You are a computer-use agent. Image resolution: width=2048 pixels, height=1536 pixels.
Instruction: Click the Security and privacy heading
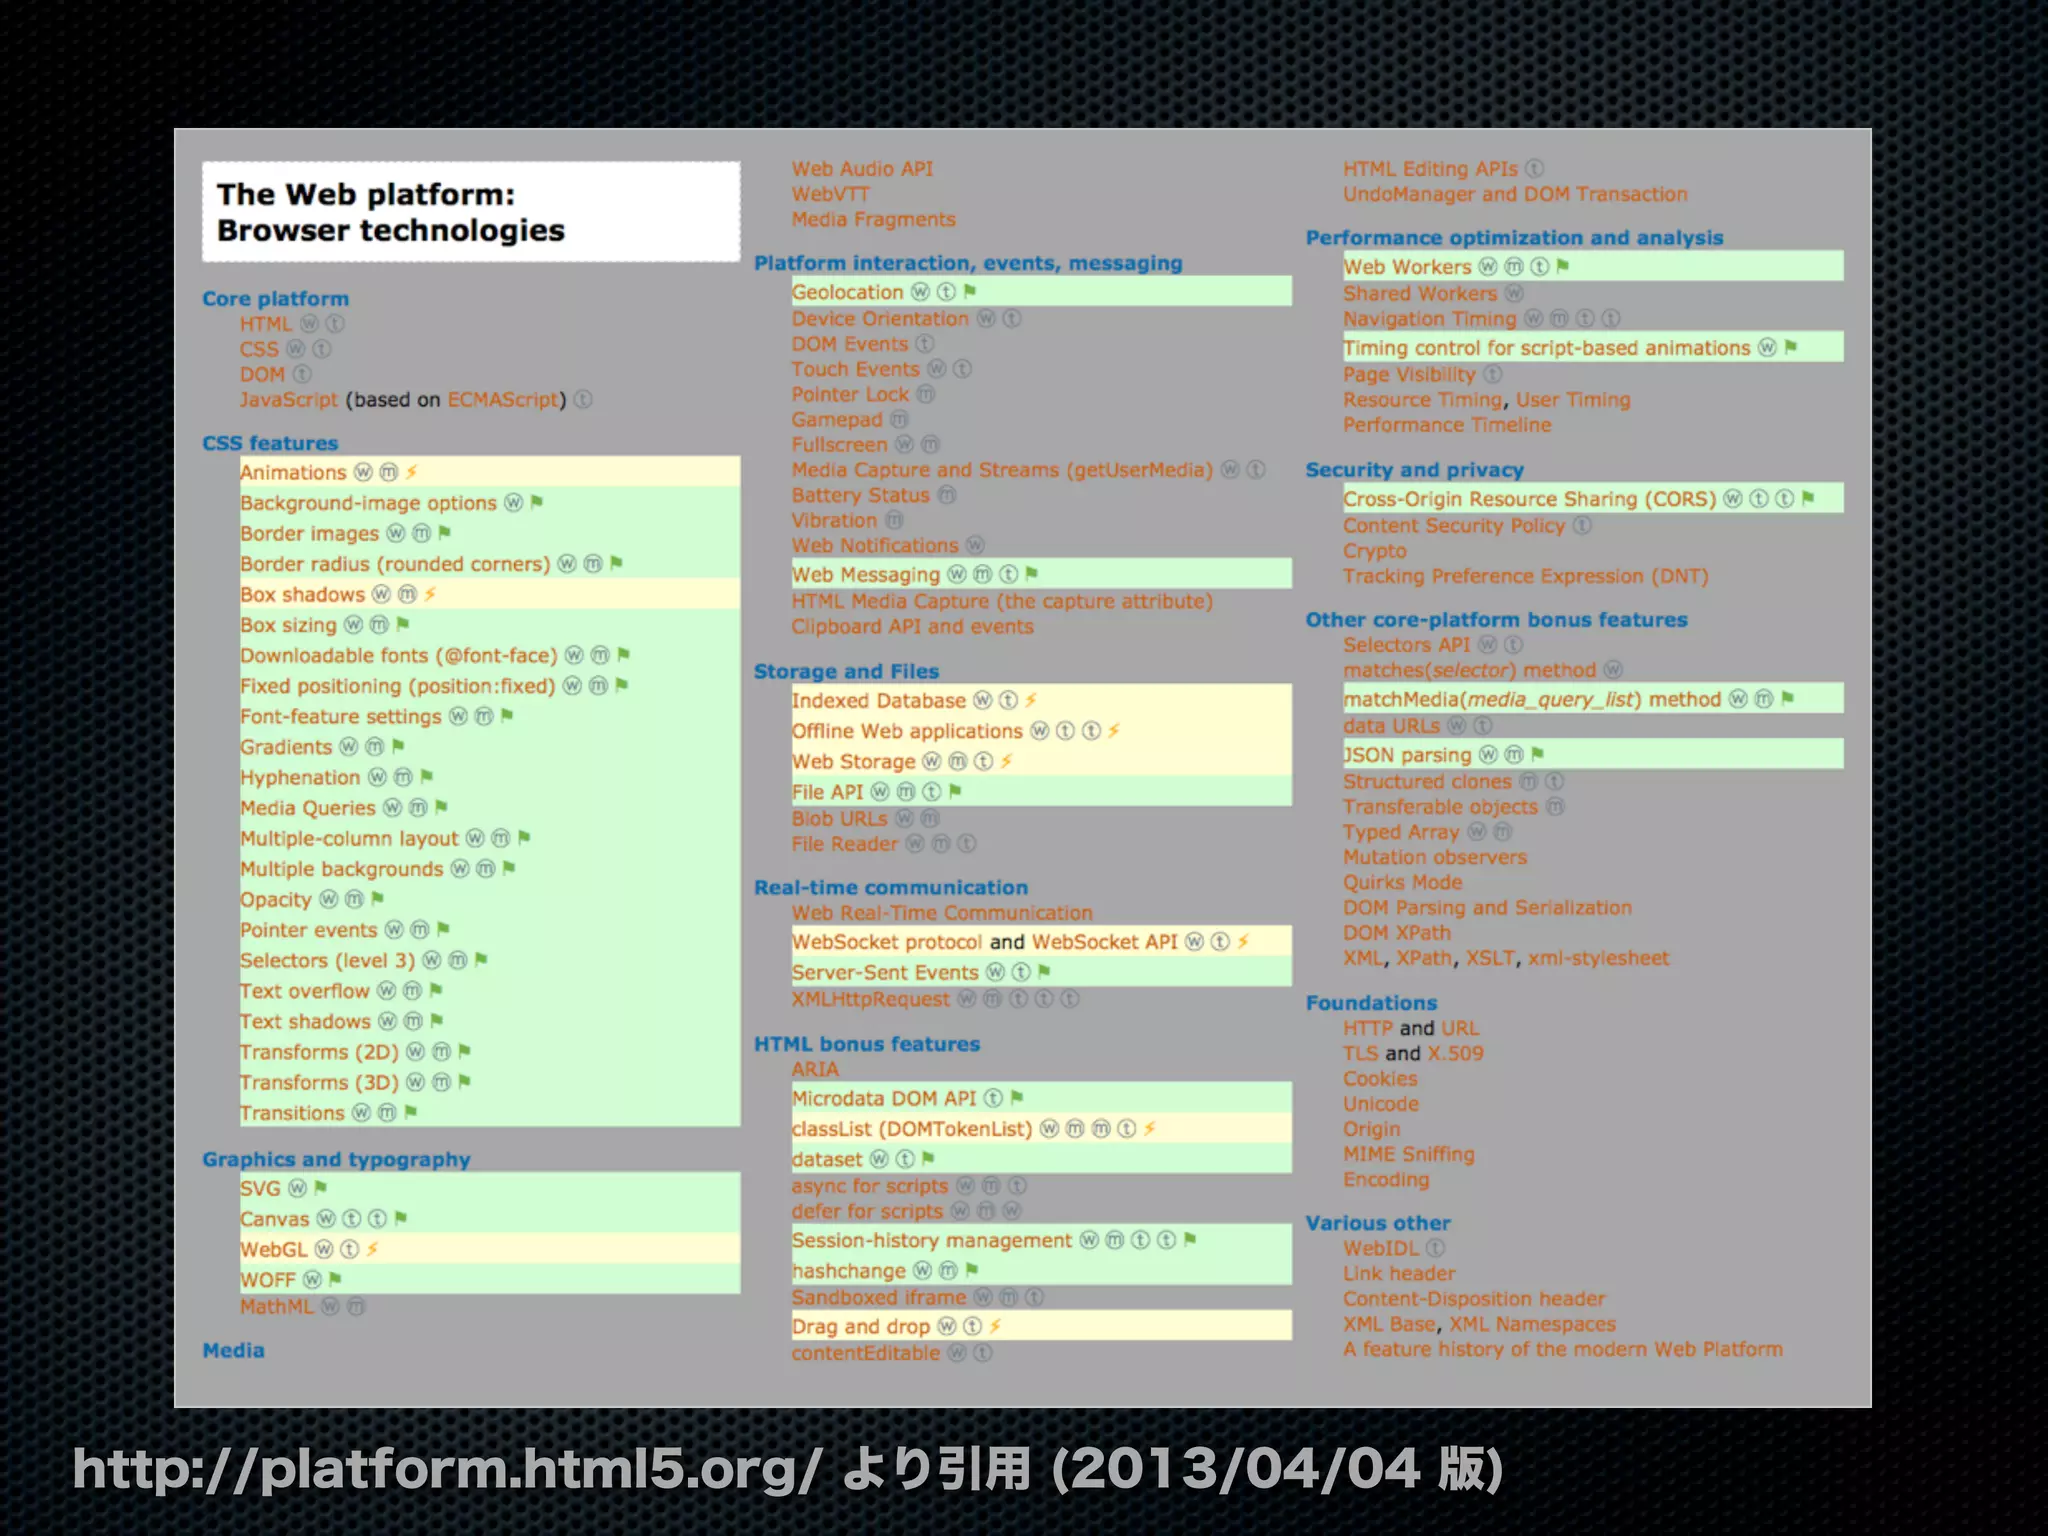point(1414,469)
